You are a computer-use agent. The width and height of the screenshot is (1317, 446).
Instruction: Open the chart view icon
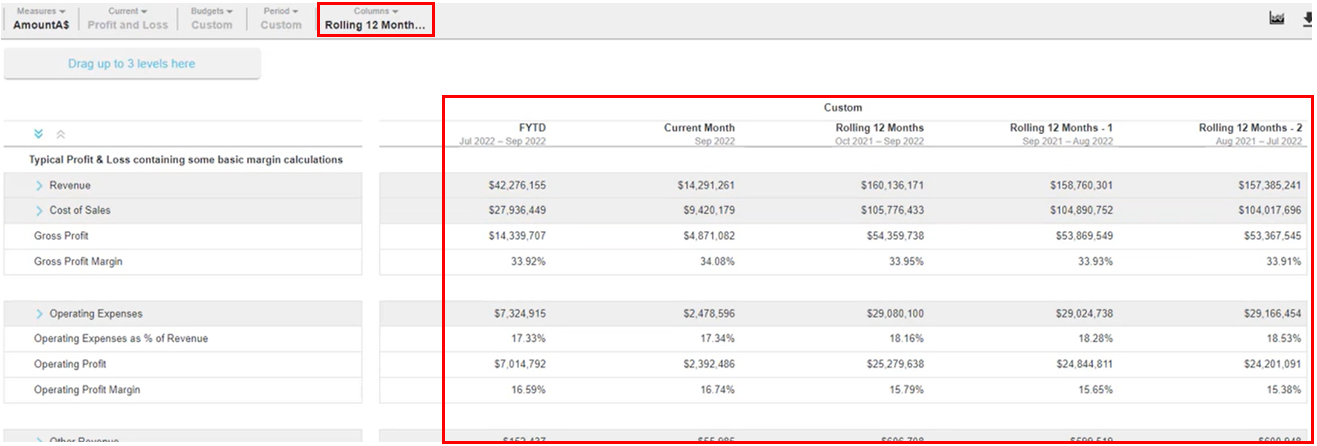pyautogui.click(x=1276, y=19)
